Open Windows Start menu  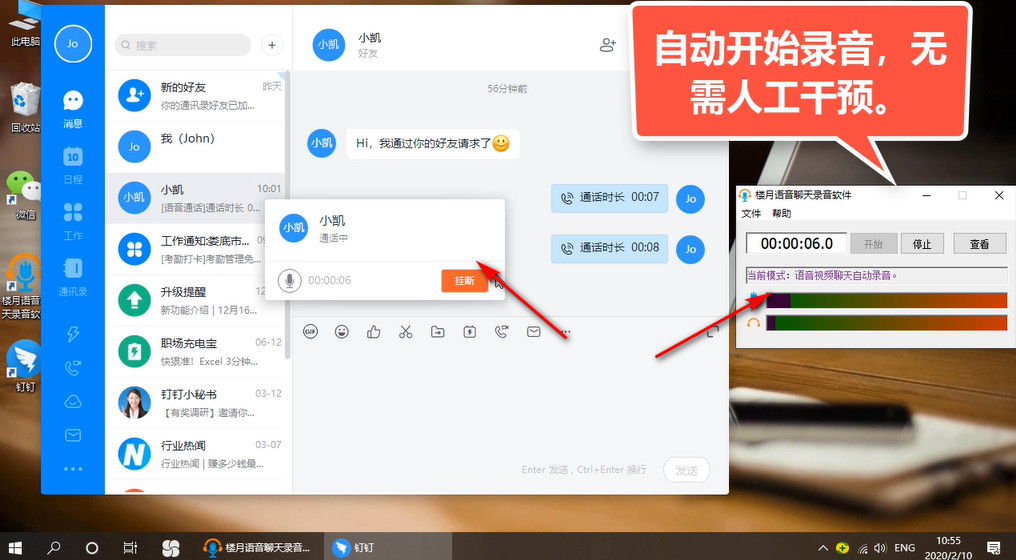point(15,548)
